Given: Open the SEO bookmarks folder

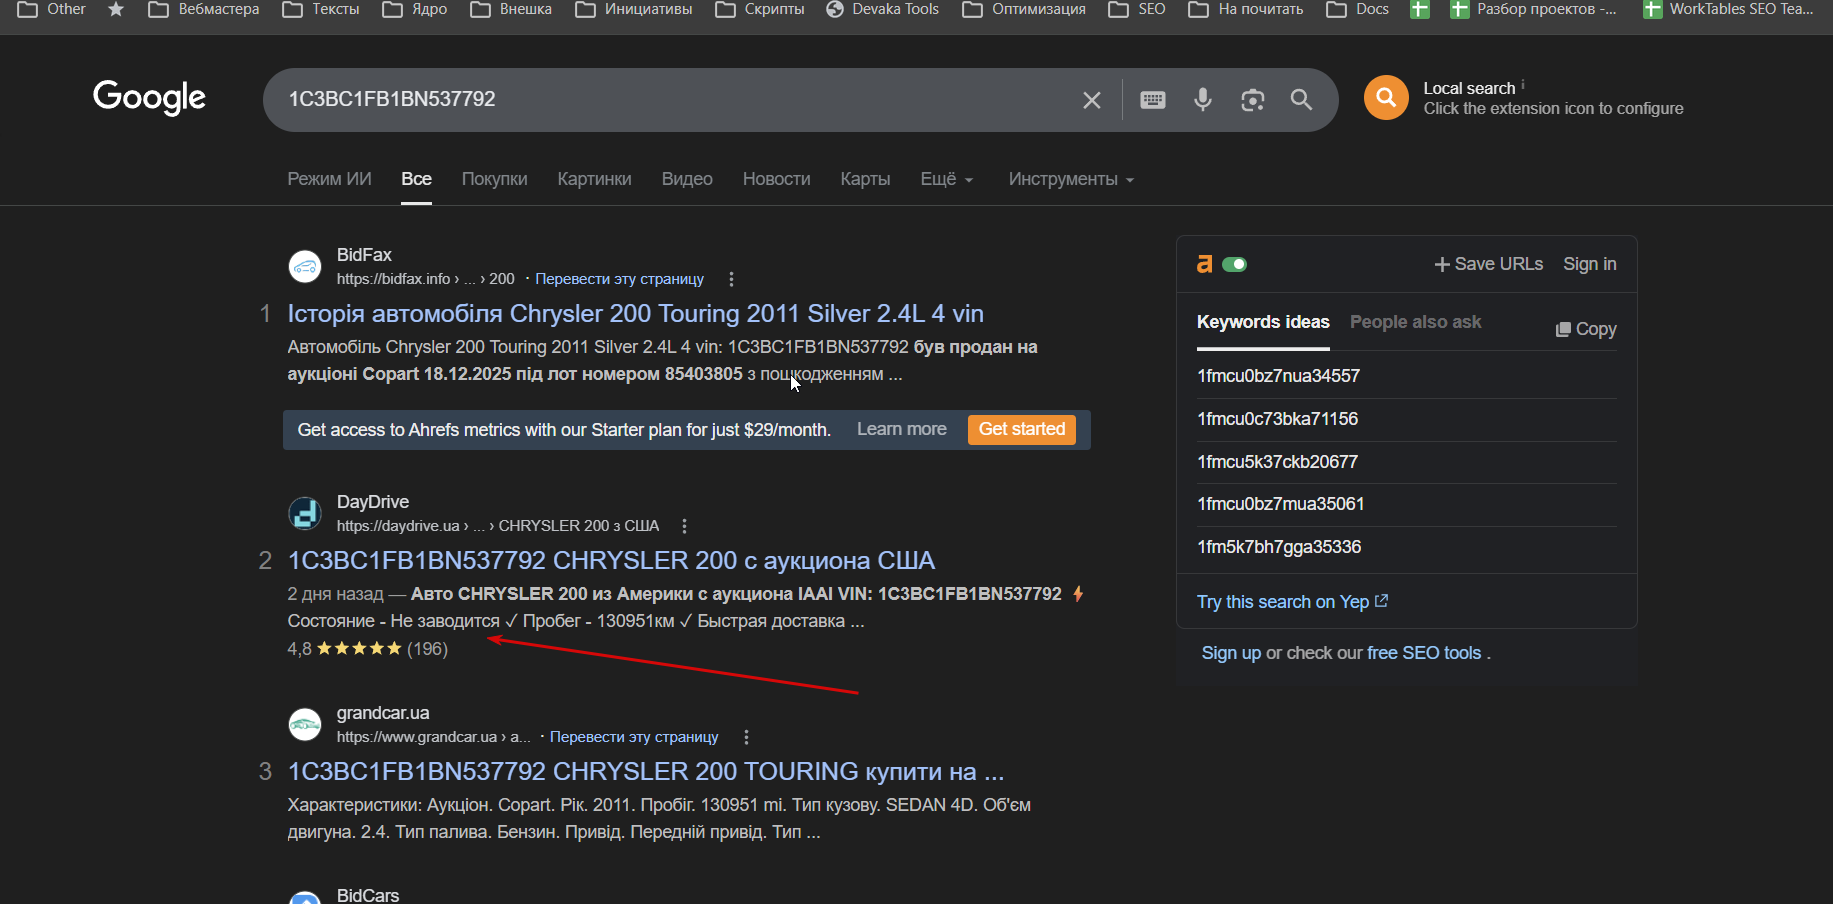Looking at the screenshot, I should pyautogui.click(x=1137, y=9).
